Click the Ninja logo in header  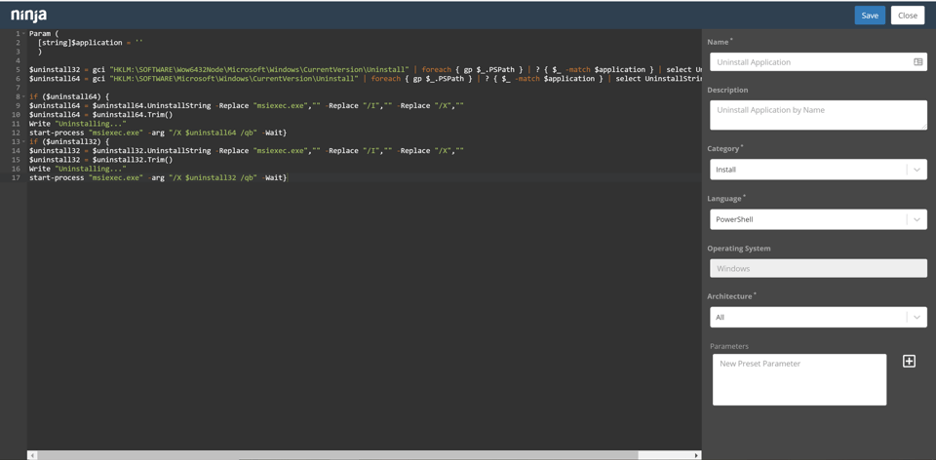click(x=29, y=15)
